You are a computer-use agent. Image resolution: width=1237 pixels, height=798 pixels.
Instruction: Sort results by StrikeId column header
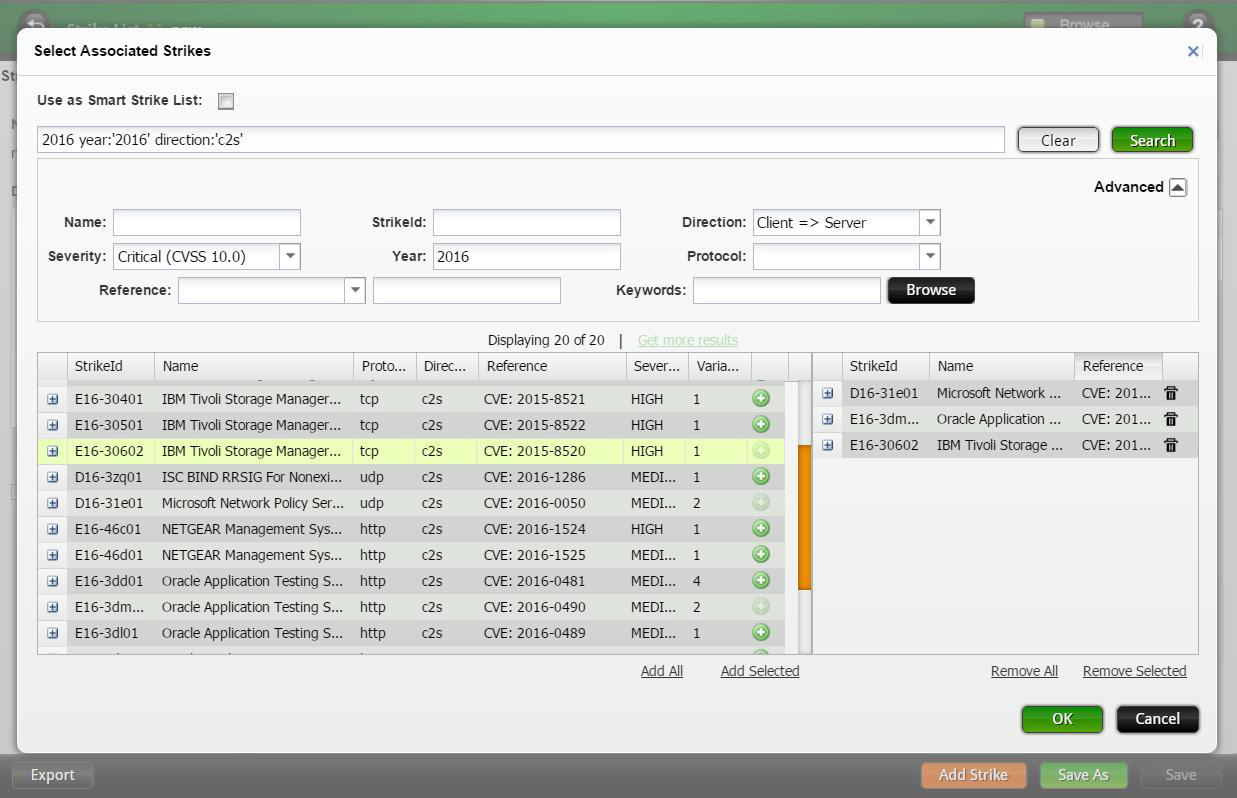(110, 367)
